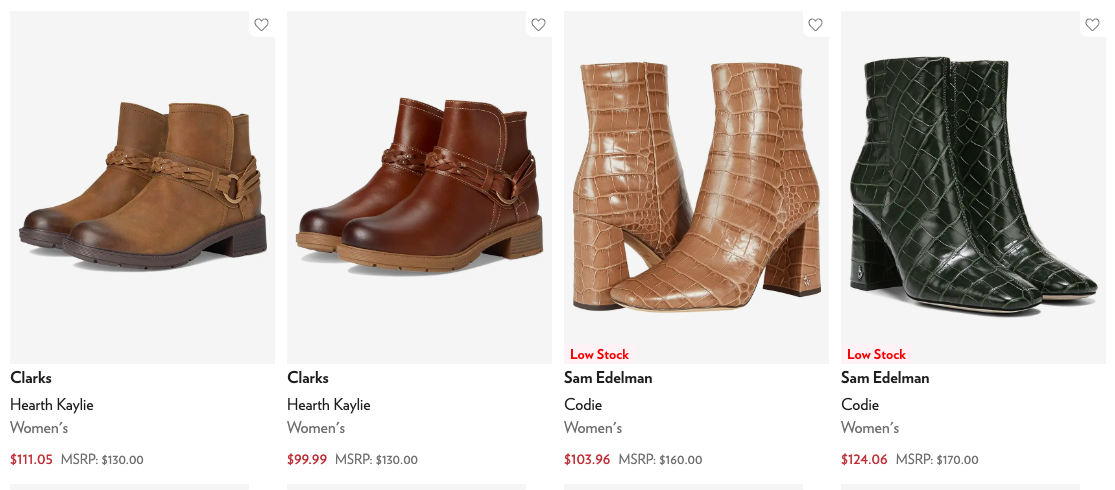Open Sam Edelman brand link above $103.96

(x=608, y=378)
